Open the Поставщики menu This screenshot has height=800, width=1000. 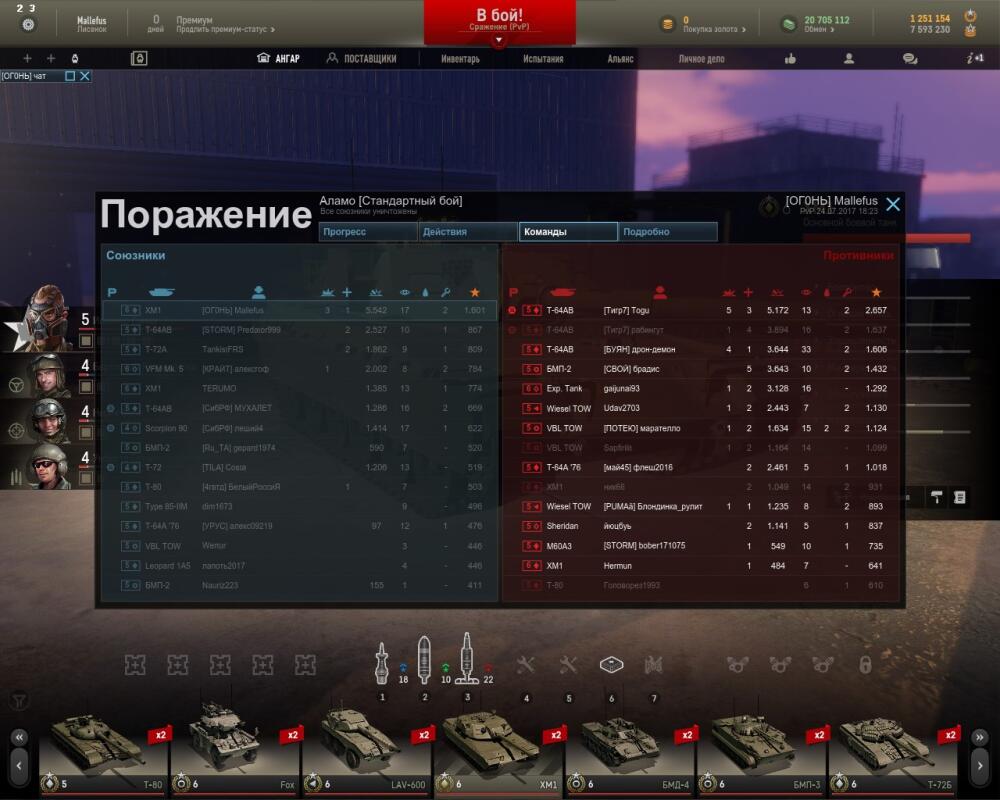coord(362,58)
